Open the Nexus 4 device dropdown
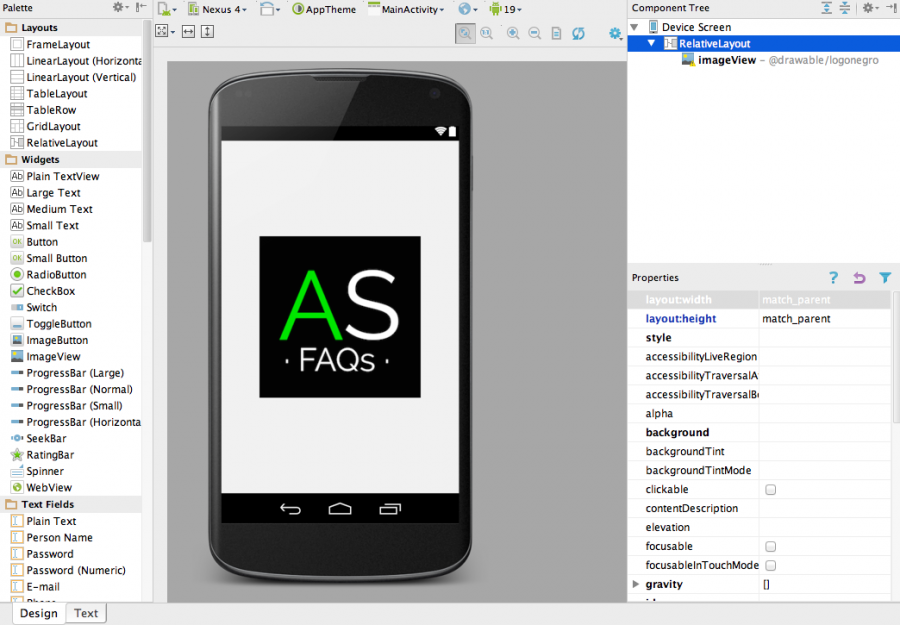 click(x=218, y=9)
